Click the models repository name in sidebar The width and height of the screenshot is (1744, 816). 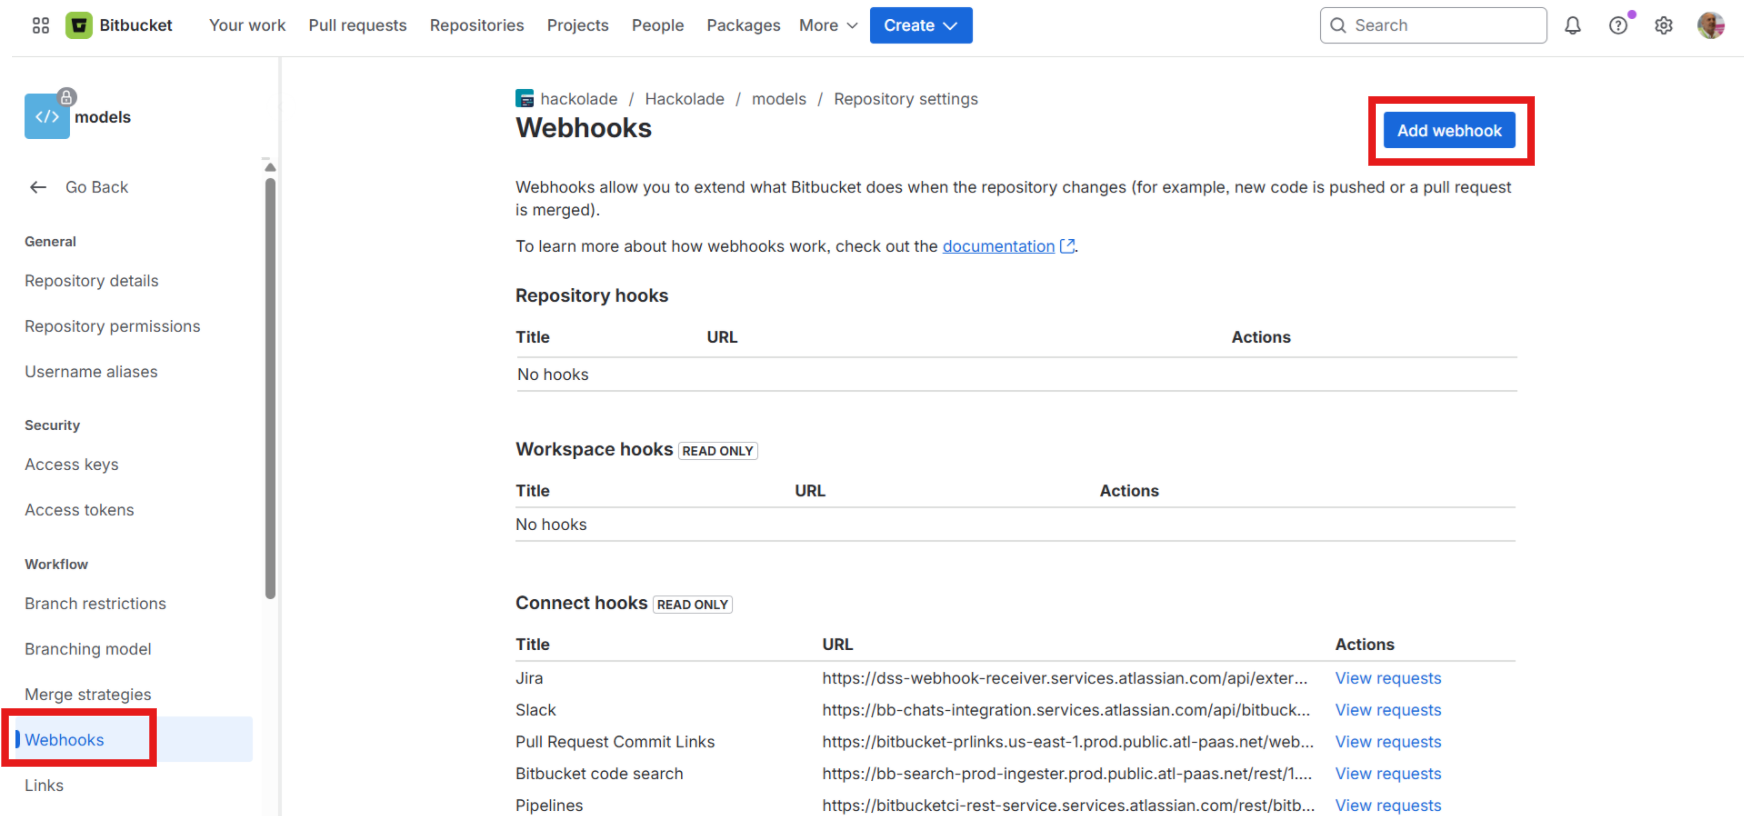[102, 117]
